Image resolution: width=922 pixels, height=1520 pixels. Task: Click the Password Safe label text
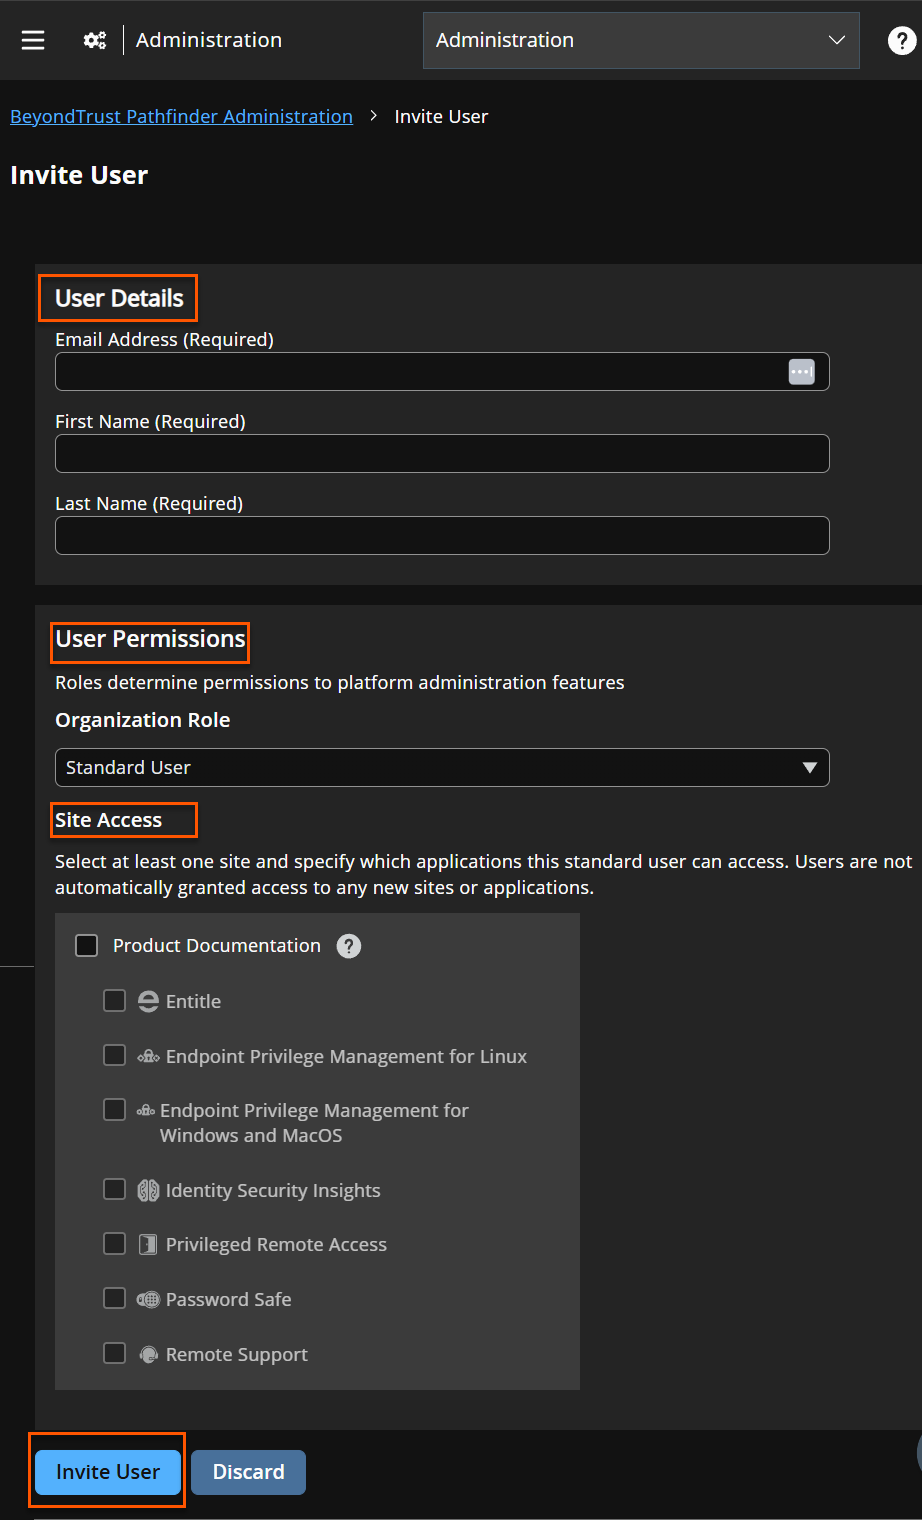(229, 1299)
